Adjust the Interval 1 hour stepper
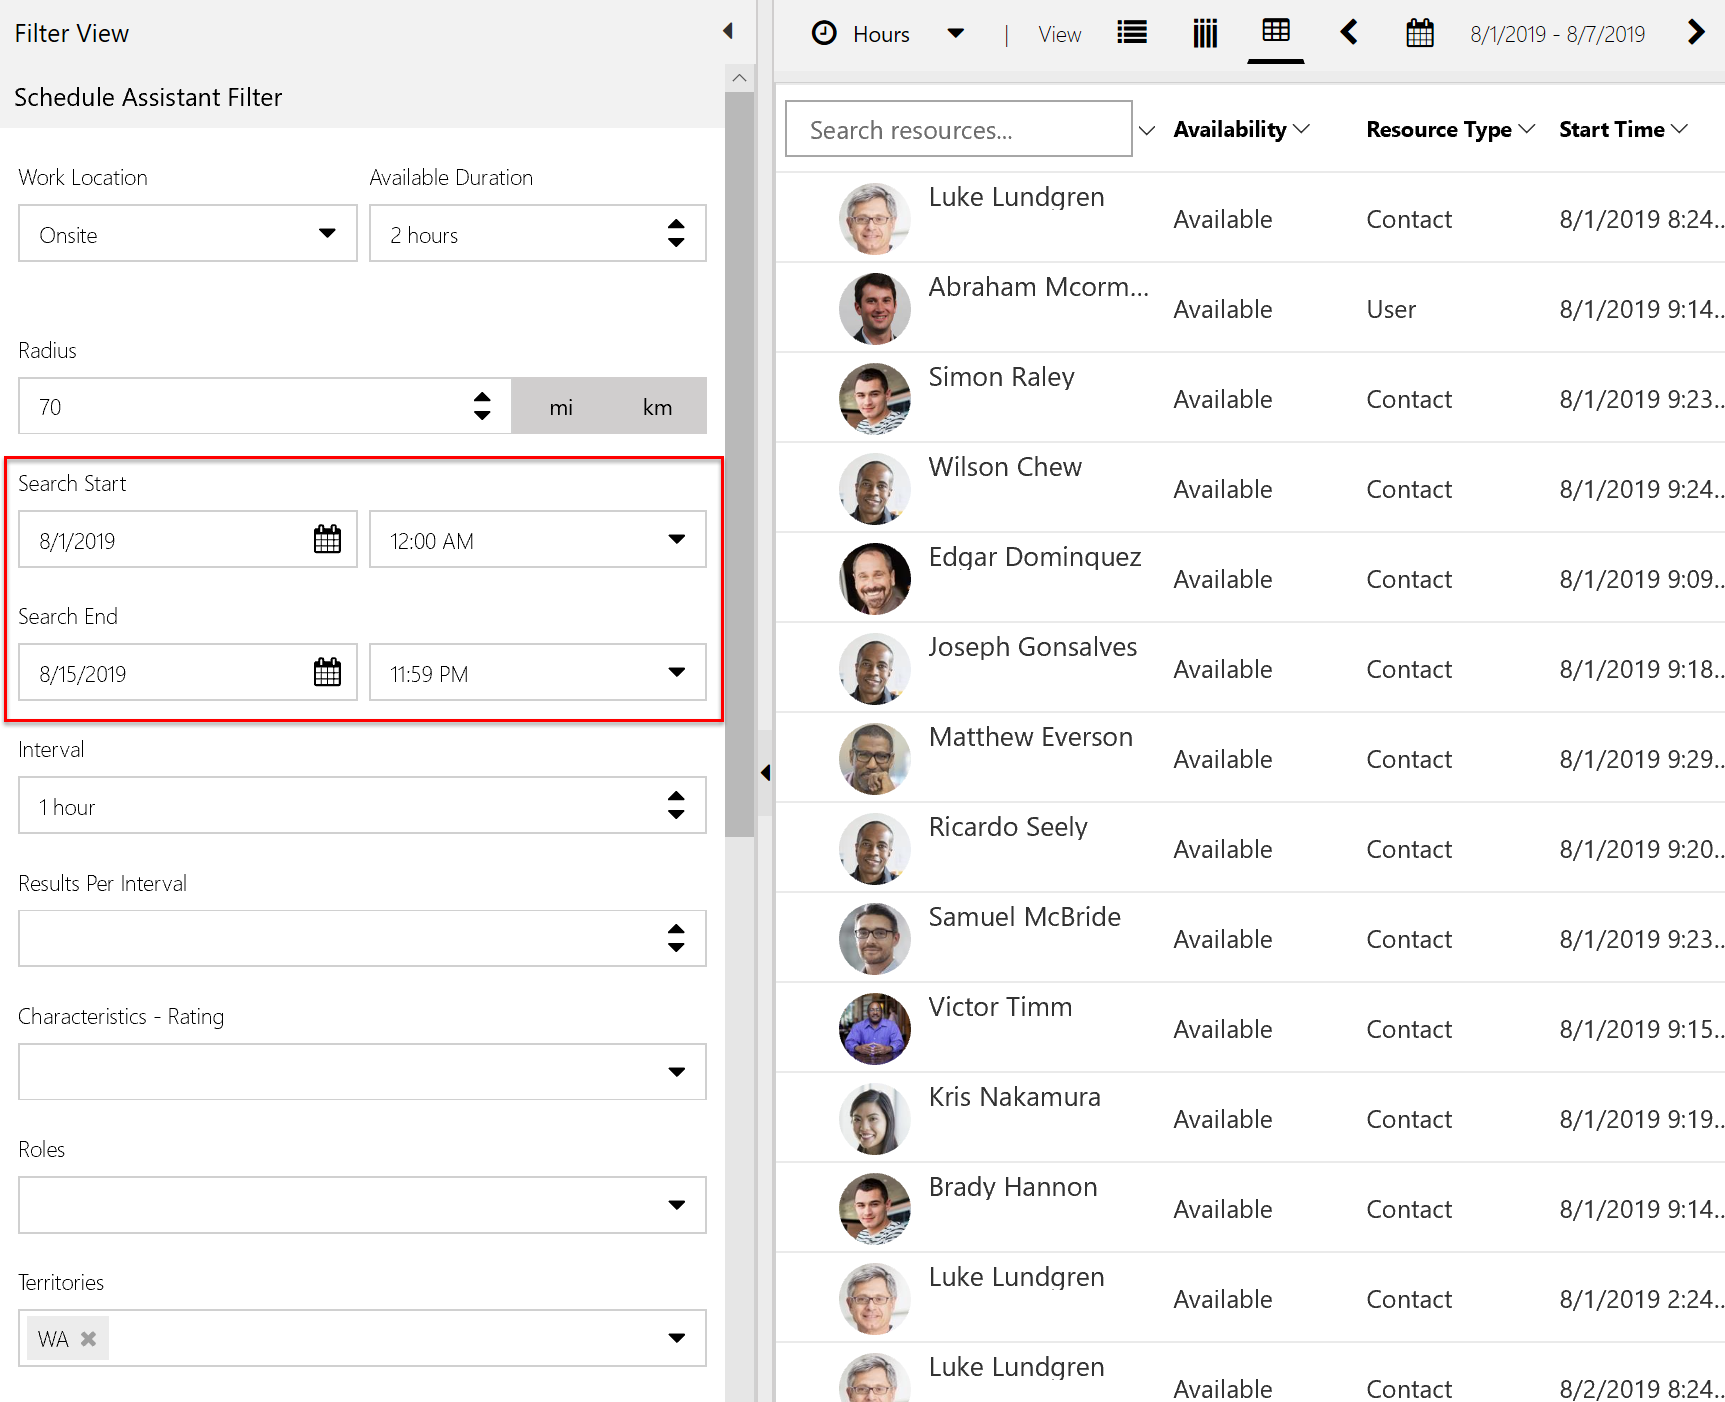1725x1402 pixels. (x=676, y=806)
